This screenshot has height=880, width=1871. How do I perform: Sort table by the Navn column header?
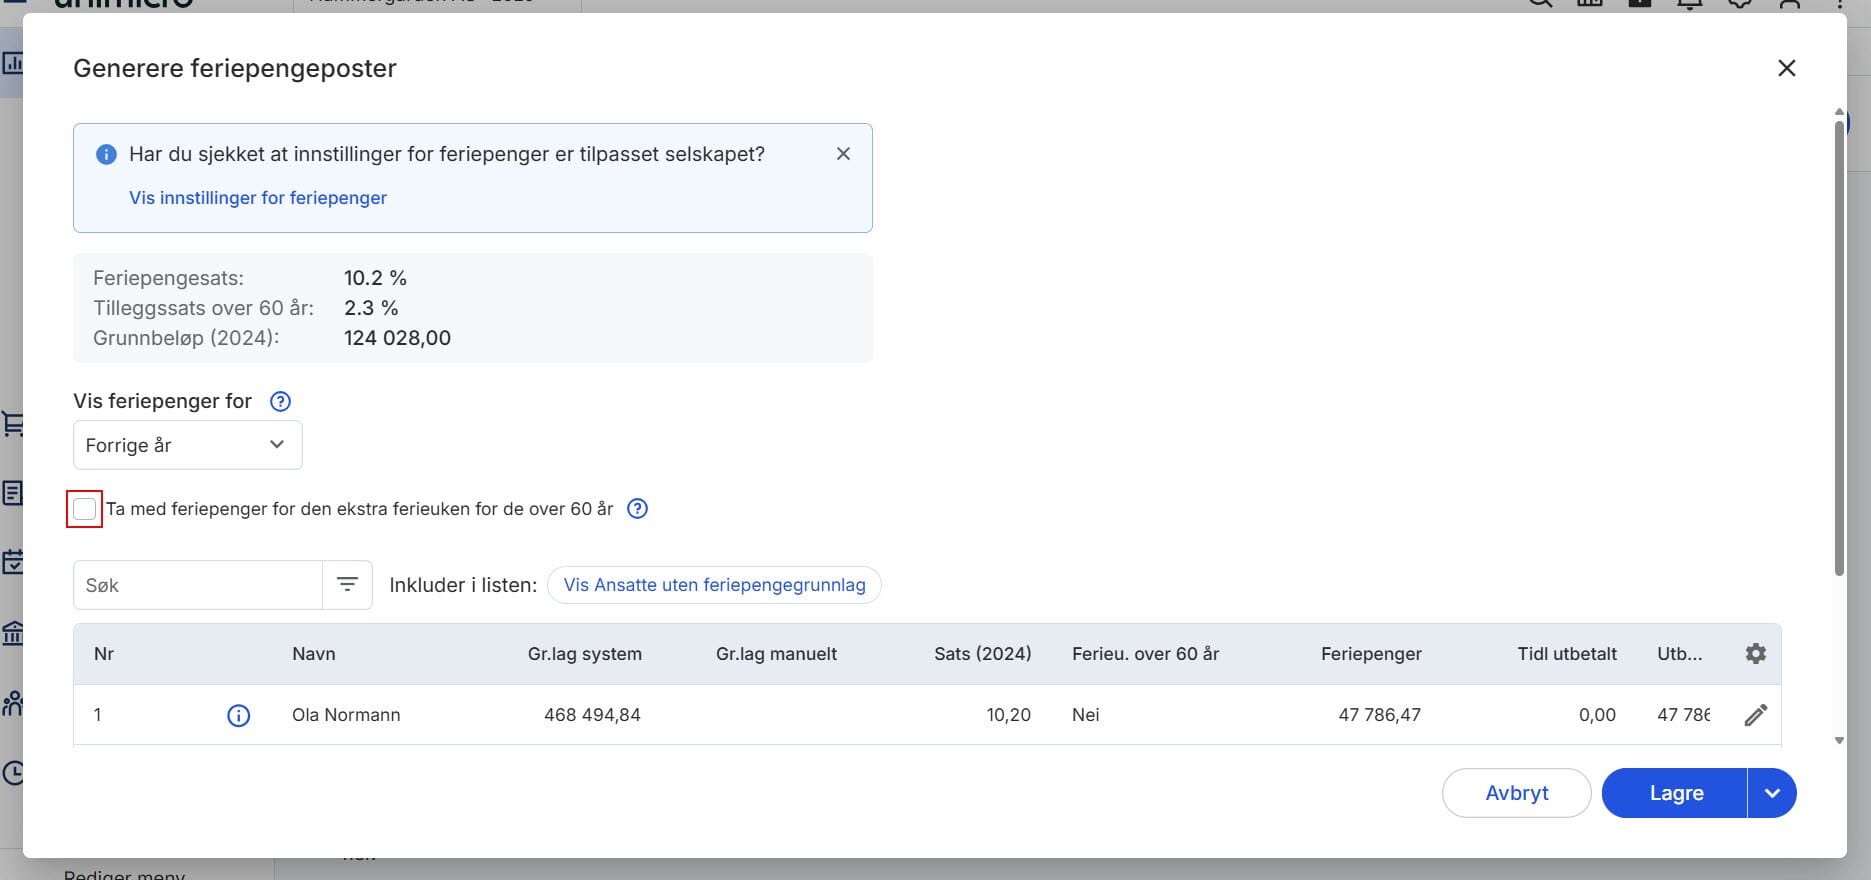314,654
